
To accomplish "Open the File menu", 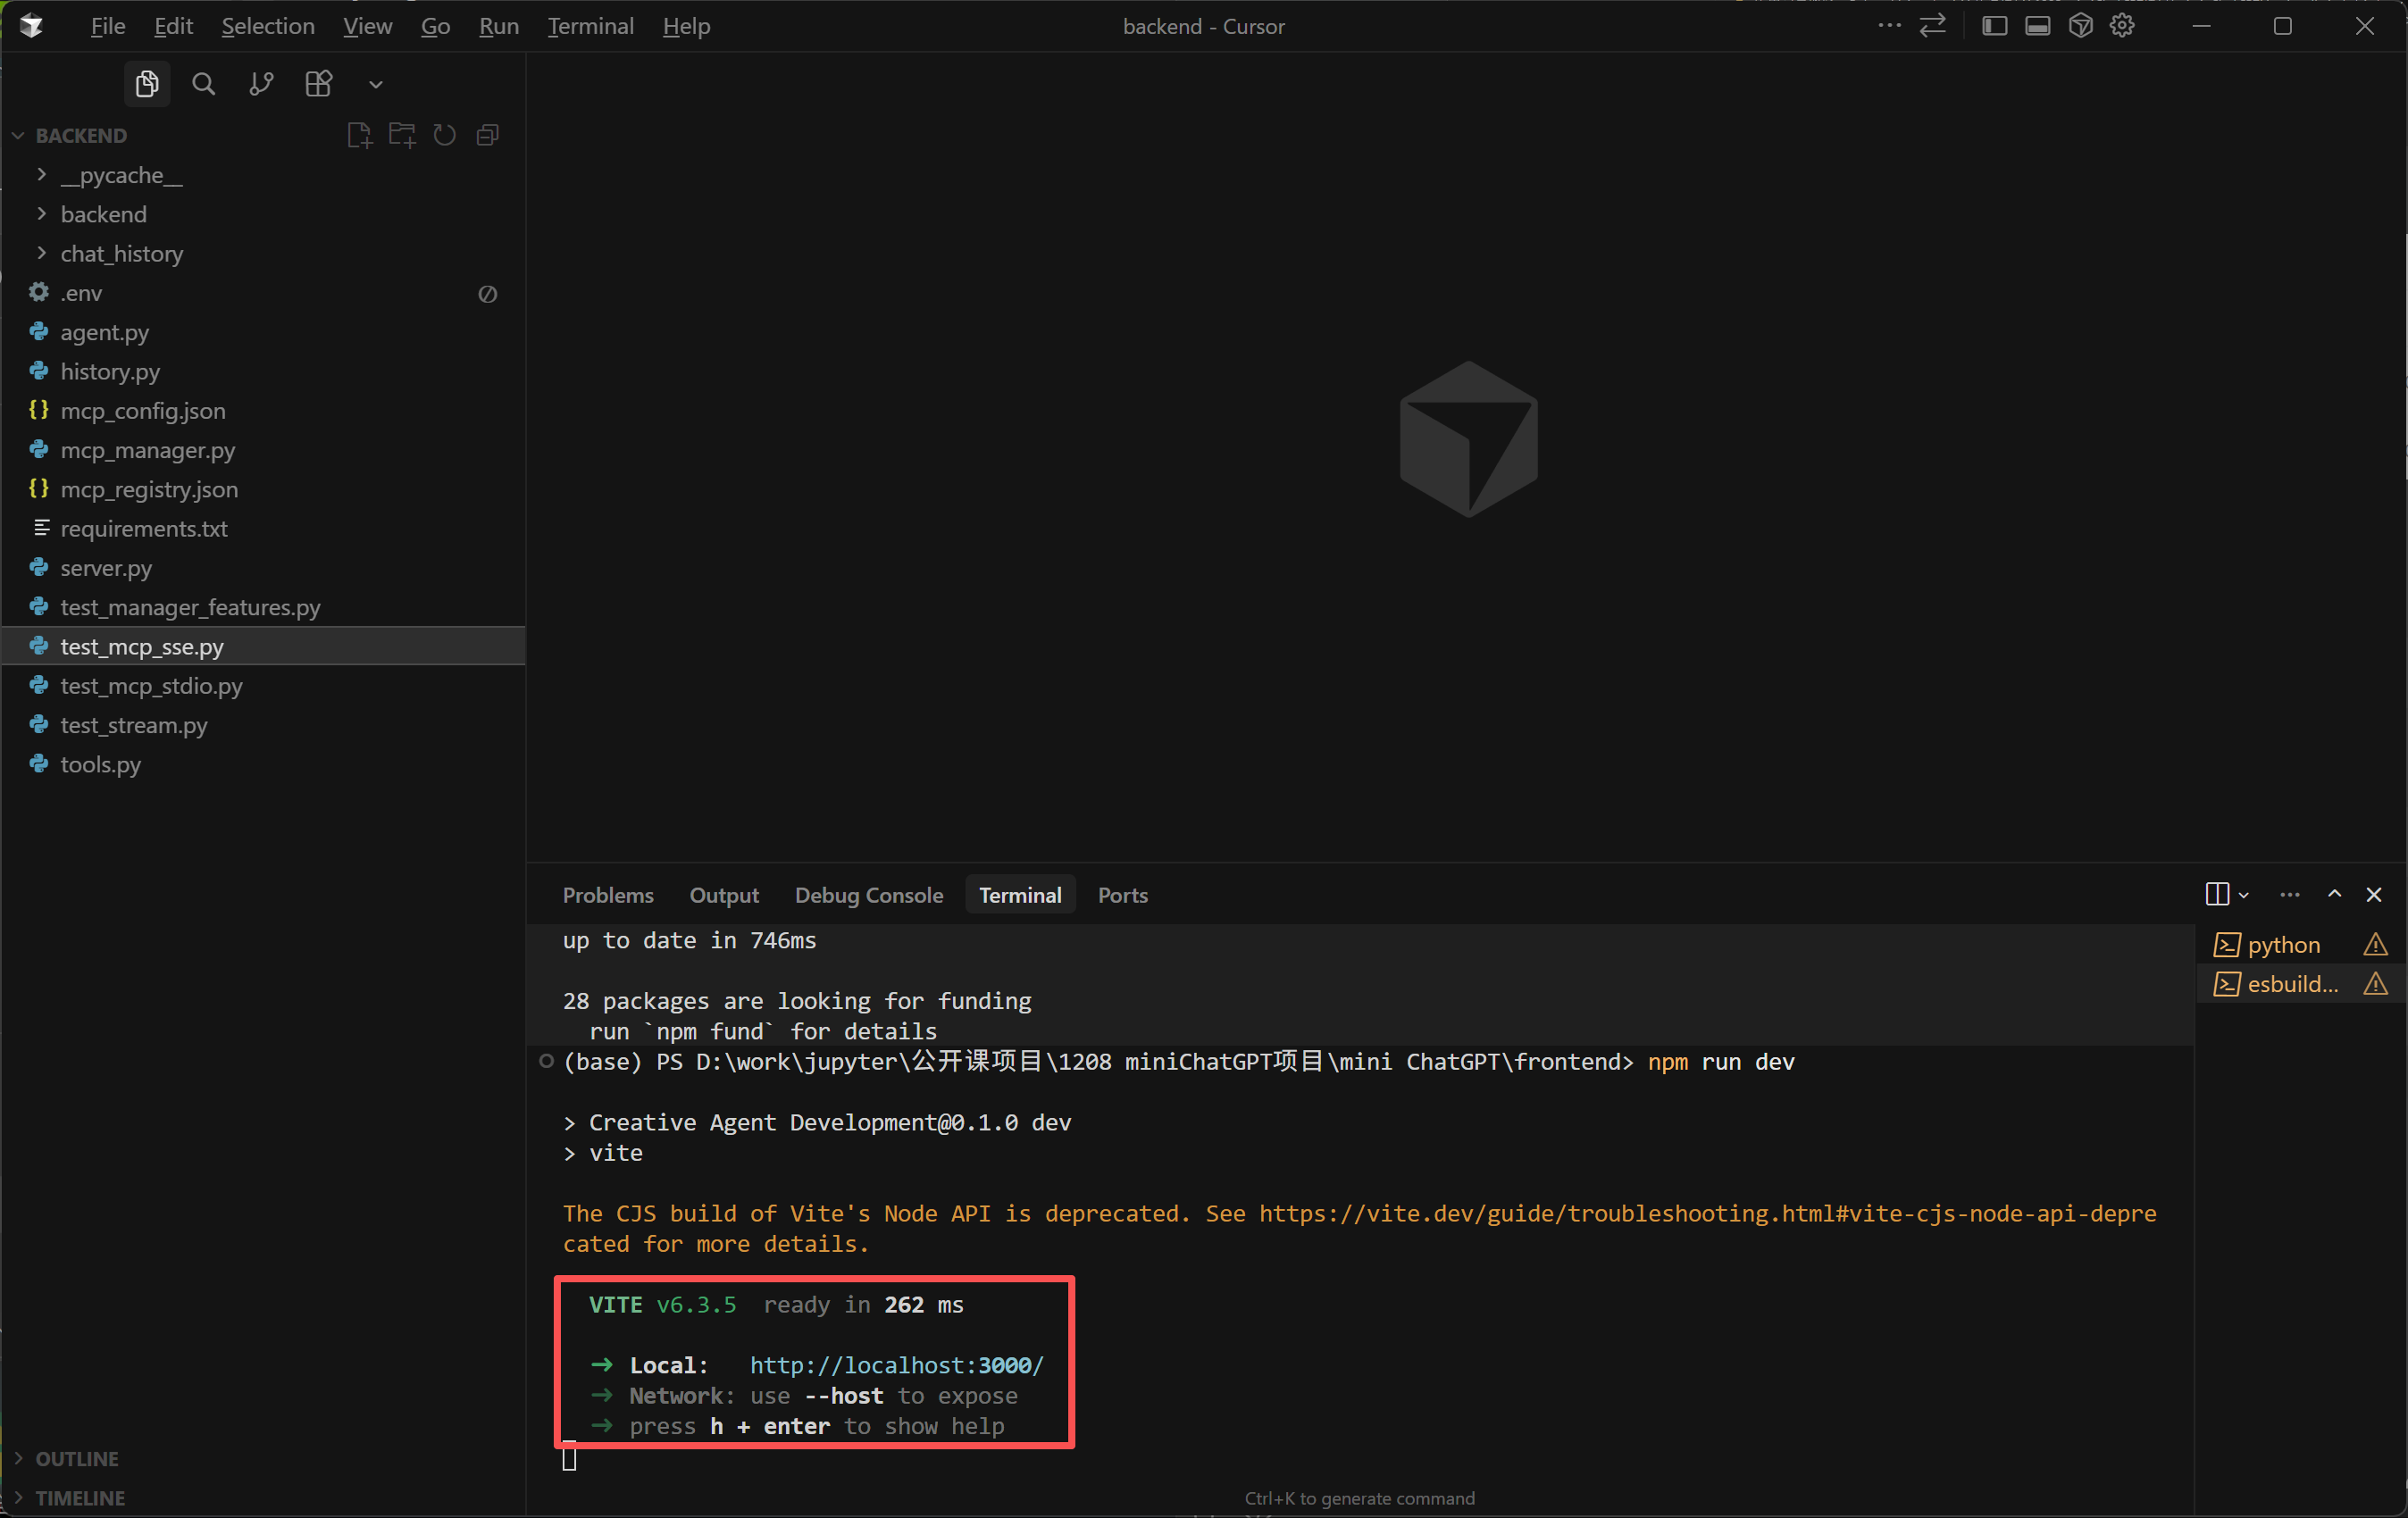I will click(108, 26).
